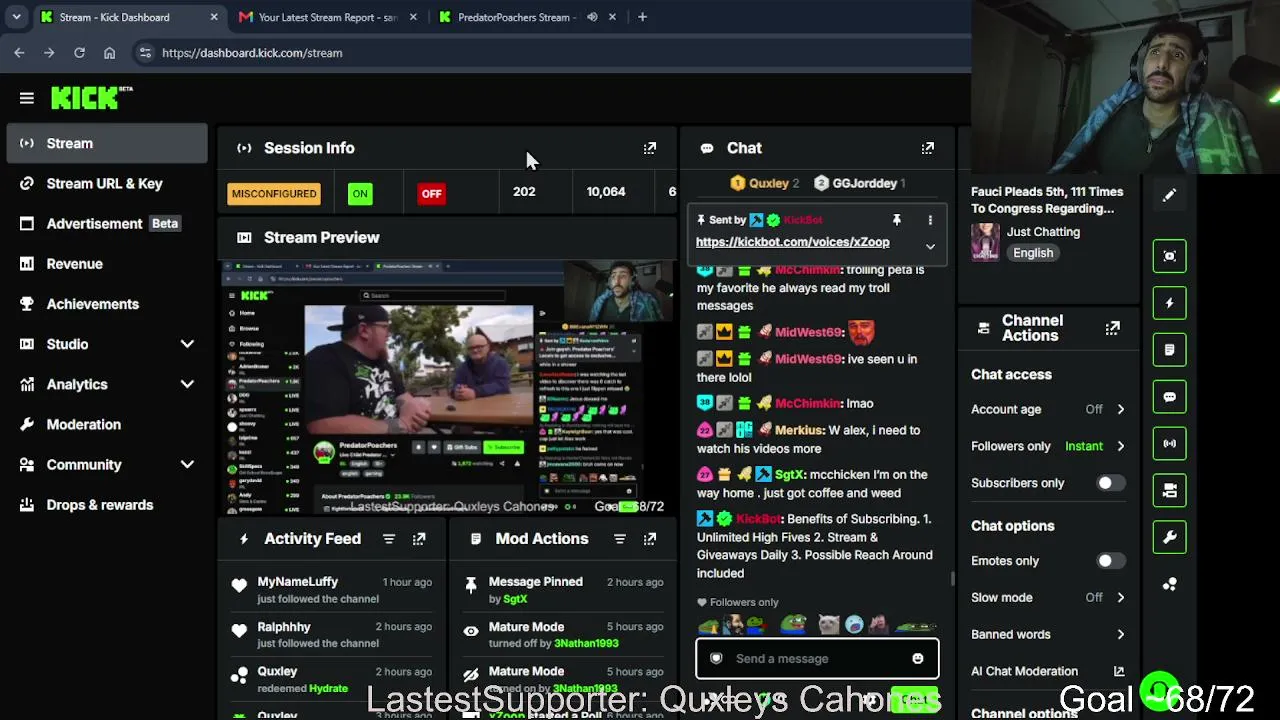The width and height of the screenshot is (1280, 720).
Task: Toggle the camera channel actions widget icon
Action: 1169,490
